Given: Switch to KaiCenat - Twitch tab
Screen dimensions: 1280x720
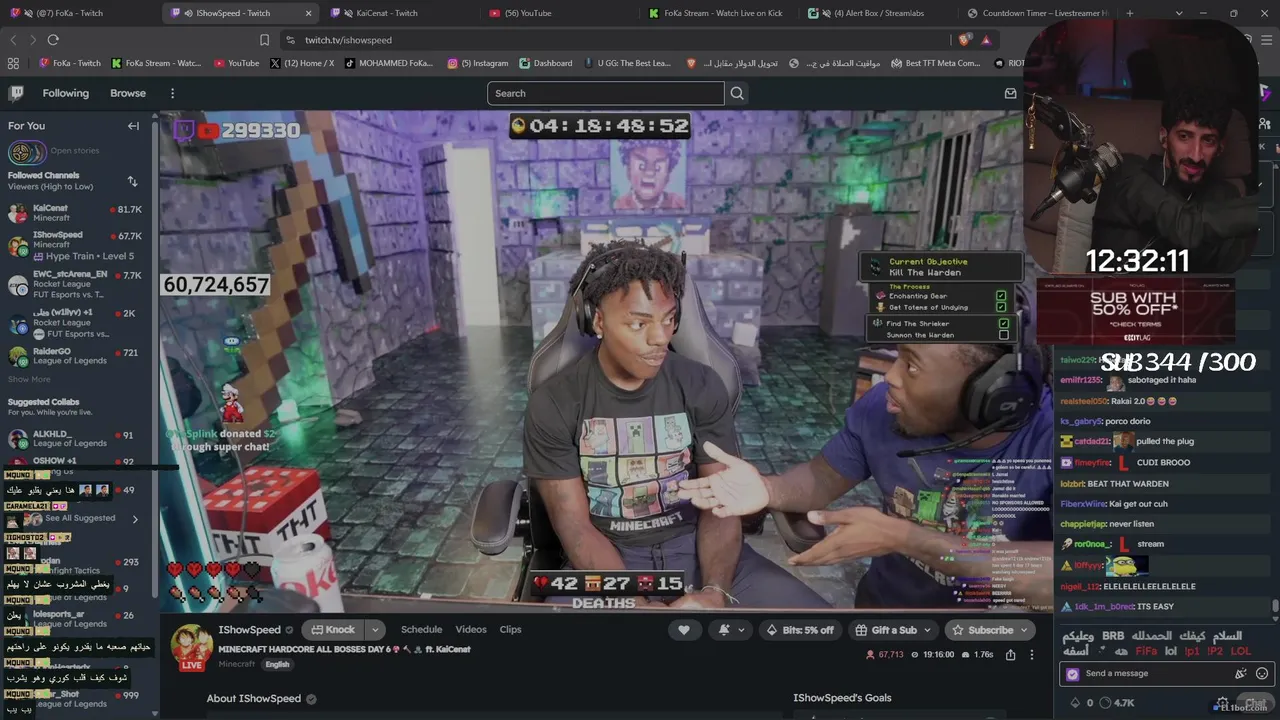Looking at the screenshot, I should (398, 13).
